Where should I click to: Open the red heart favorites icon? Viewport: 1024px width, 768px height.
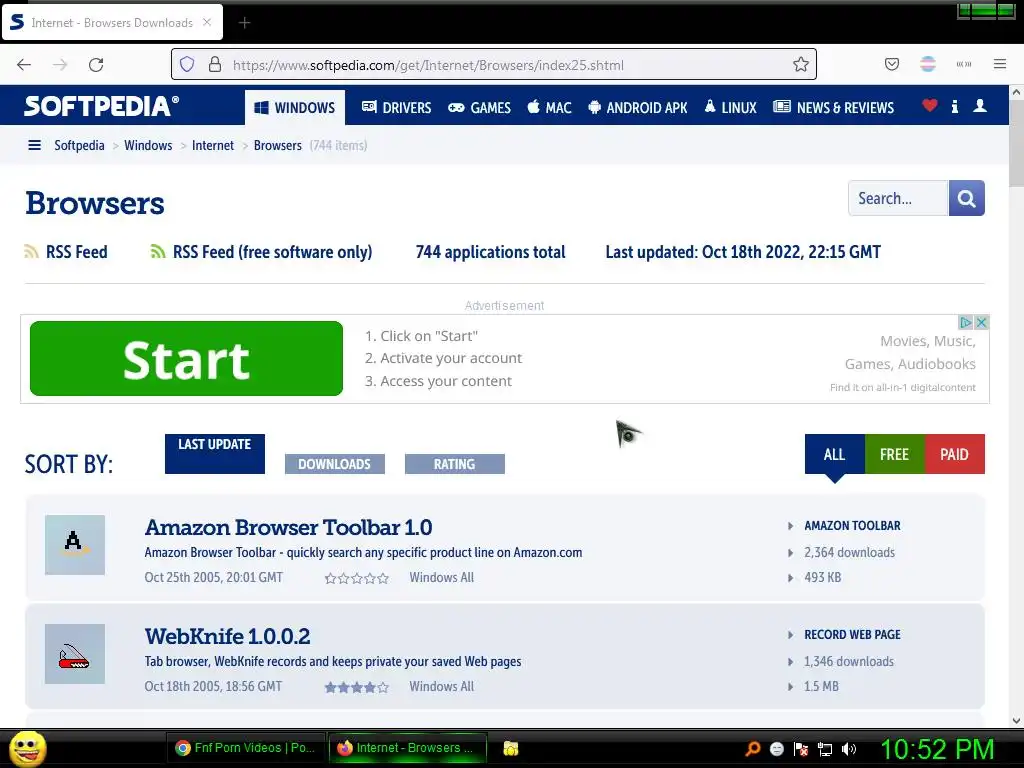929,105
